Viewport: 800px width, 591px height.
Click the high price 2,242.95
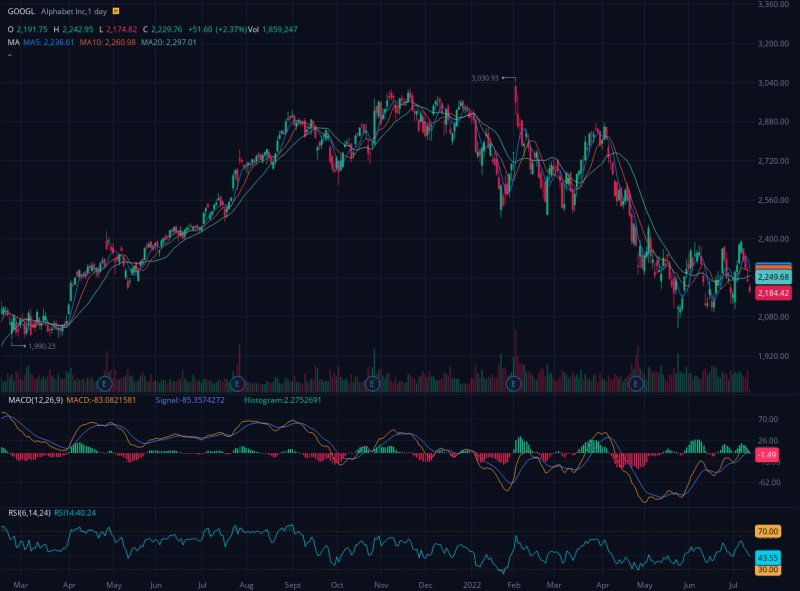point(78,30)
